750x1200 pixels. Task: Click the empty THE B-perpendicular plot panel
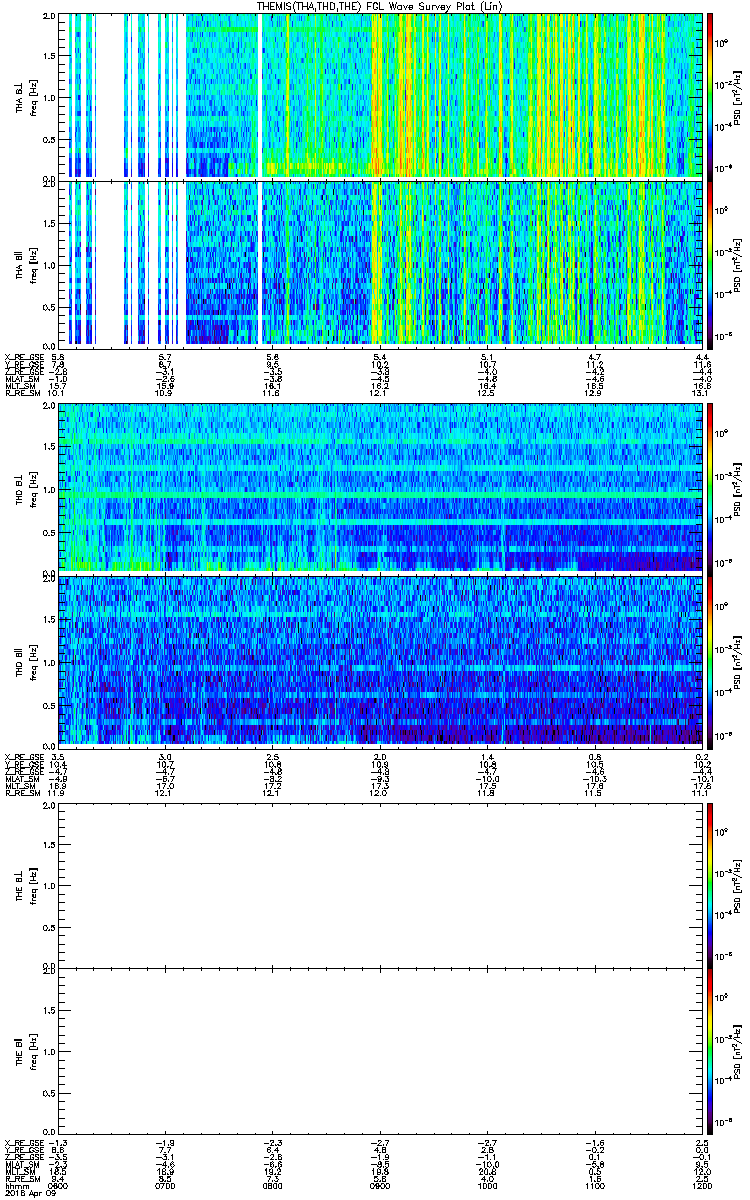point(381,884)
